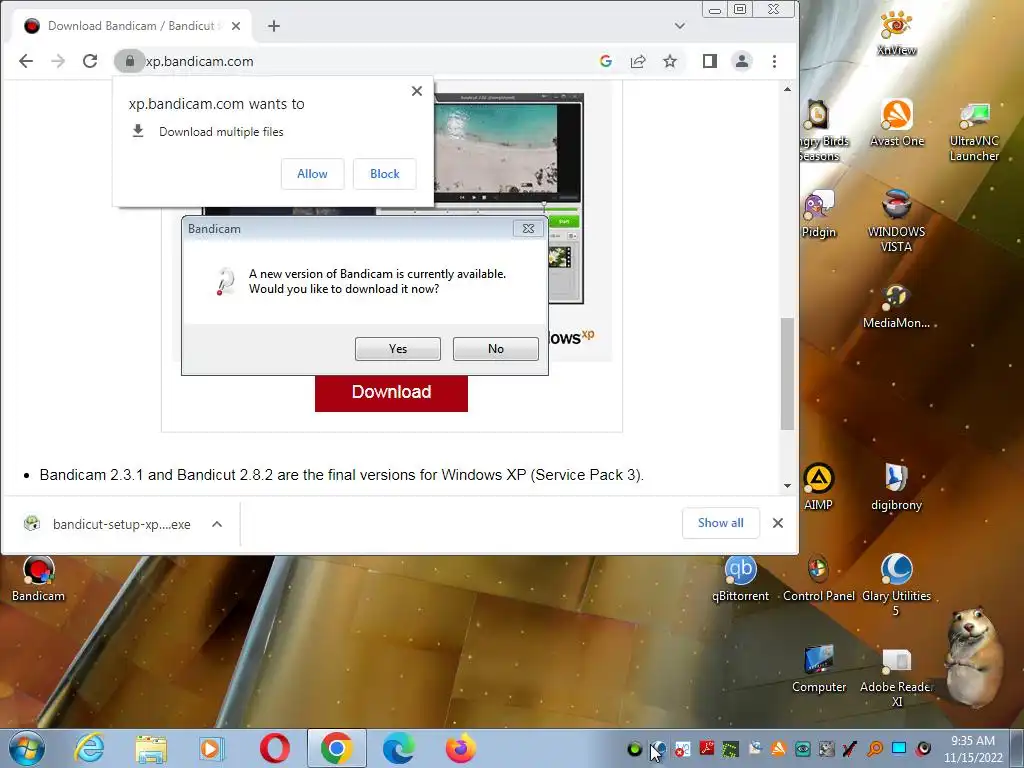Click Yes in Bandicam dialog
This screenshot has height=768, width=1024.
[x=398, y=349]
